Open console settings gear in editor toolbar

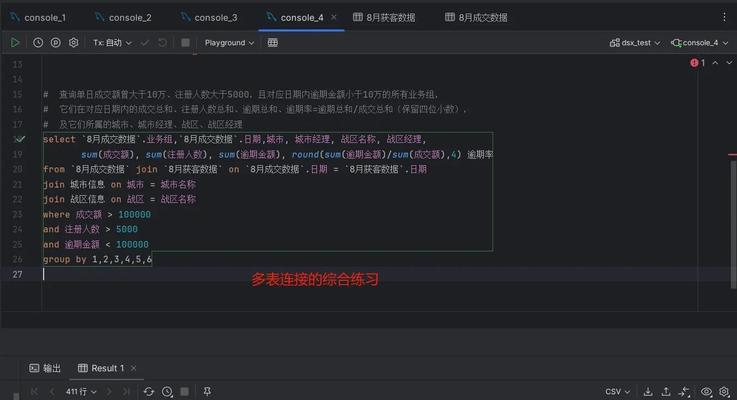[73, 43]
